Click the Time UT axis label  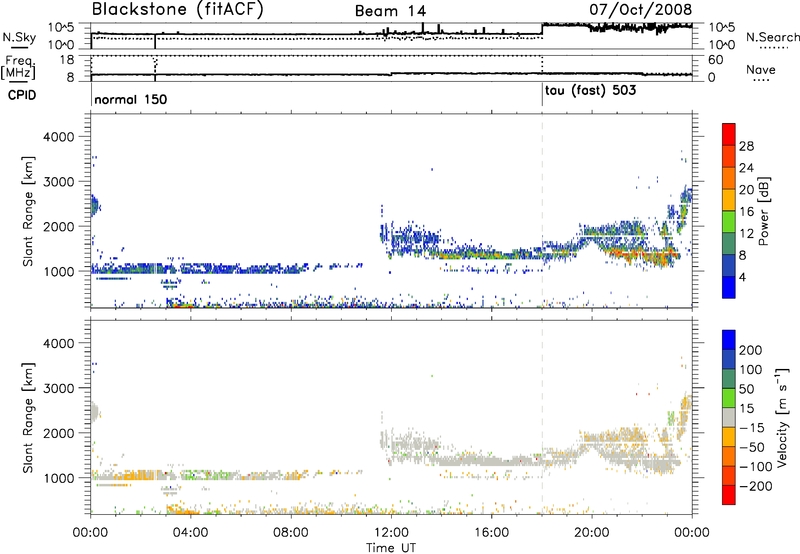pos(391,548)
